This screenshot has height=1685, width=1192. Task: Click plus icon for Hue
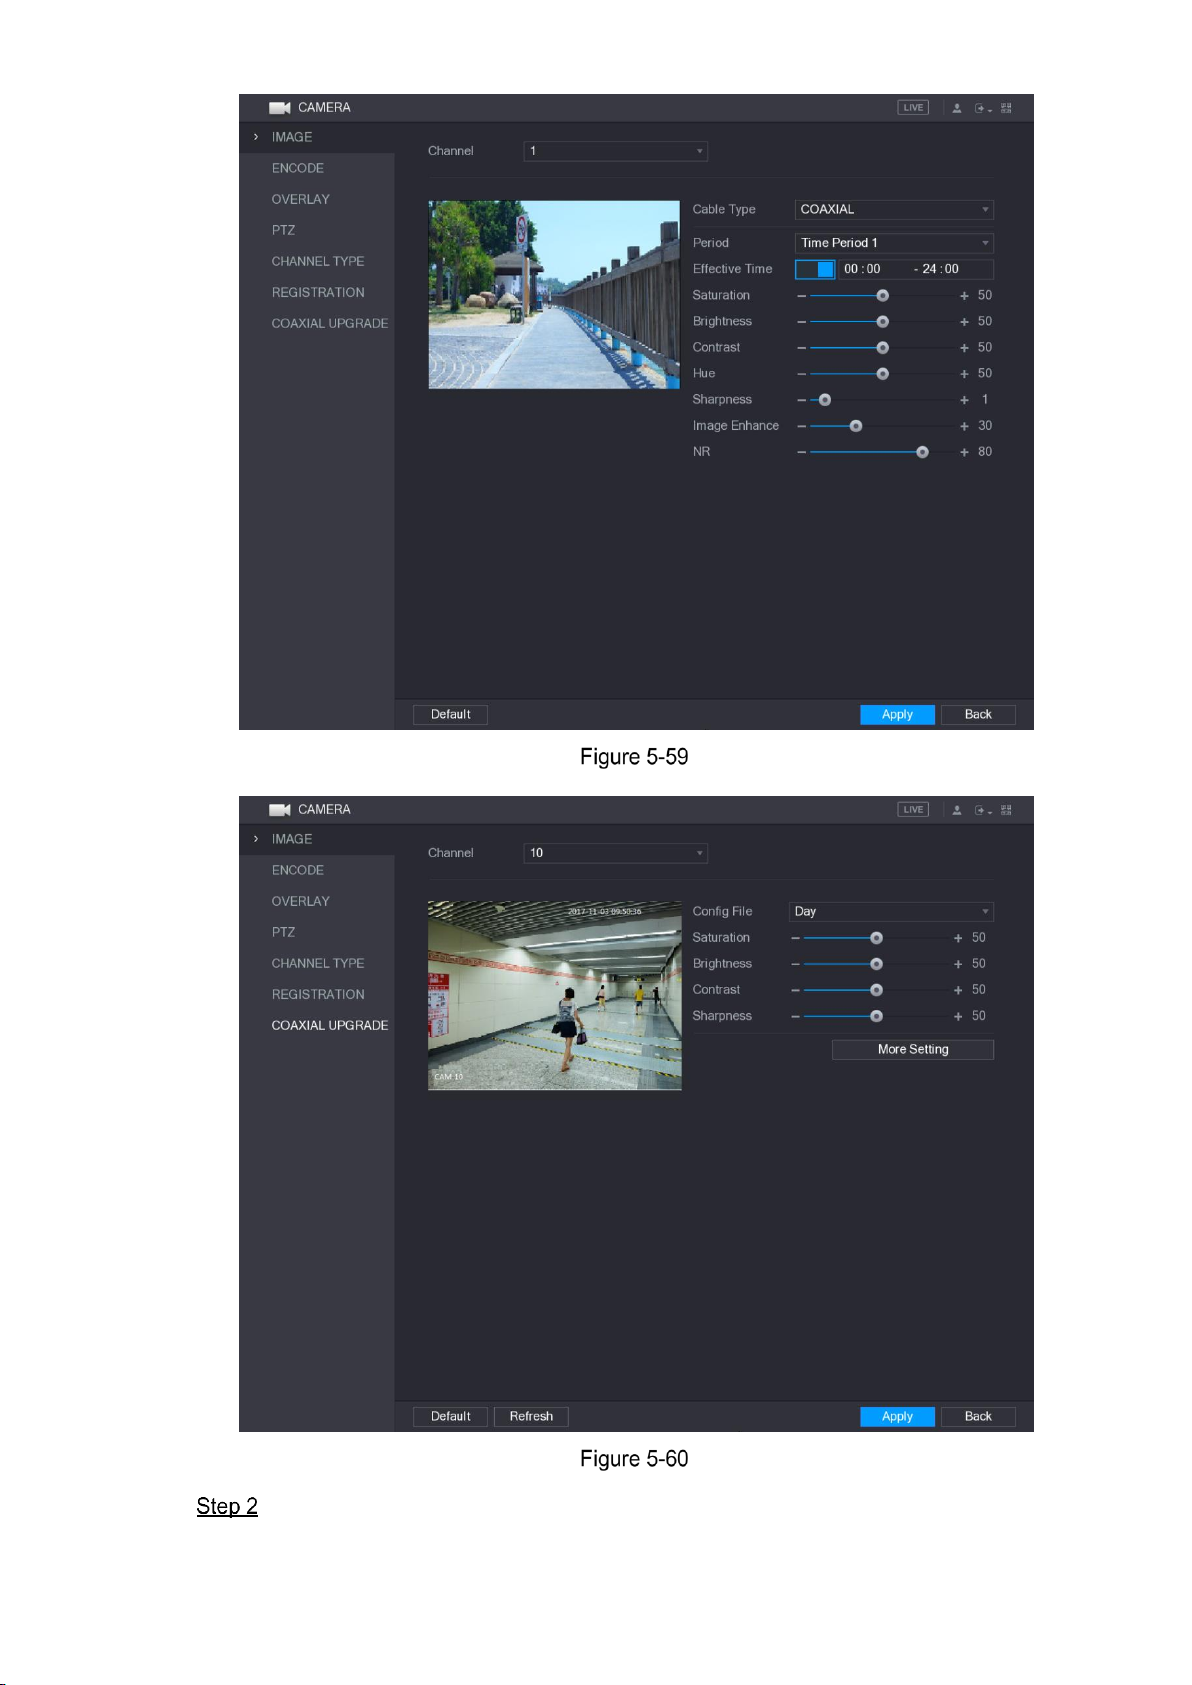[x=964, y=374]
